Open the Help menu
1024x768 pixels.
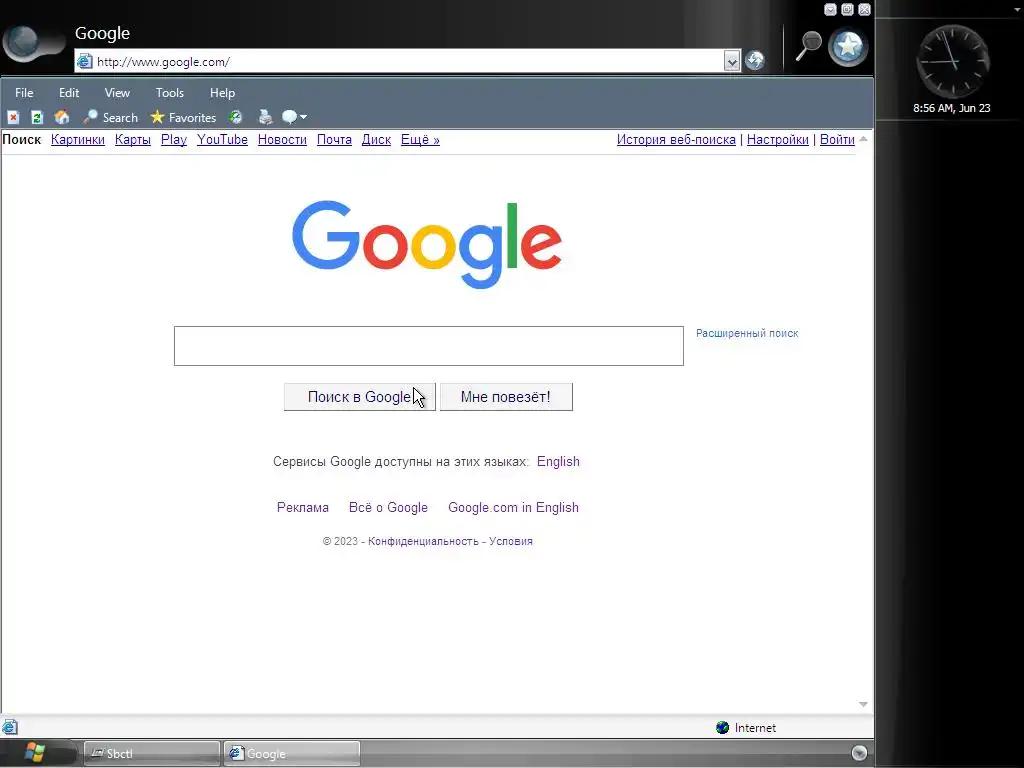(x=222, y=93)
